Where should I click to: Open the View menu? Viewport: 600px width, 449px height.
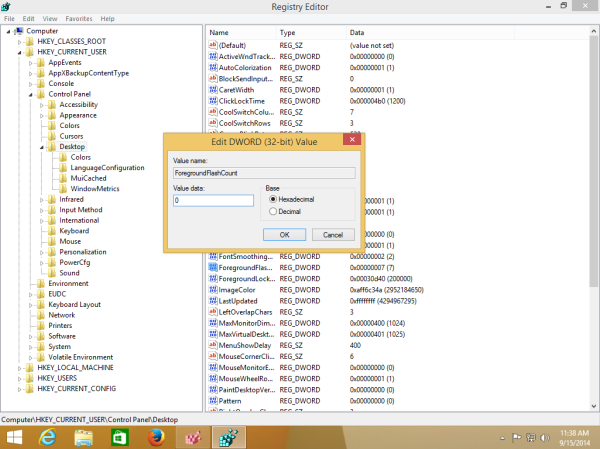pyautogui.click(x=50, y=19)
